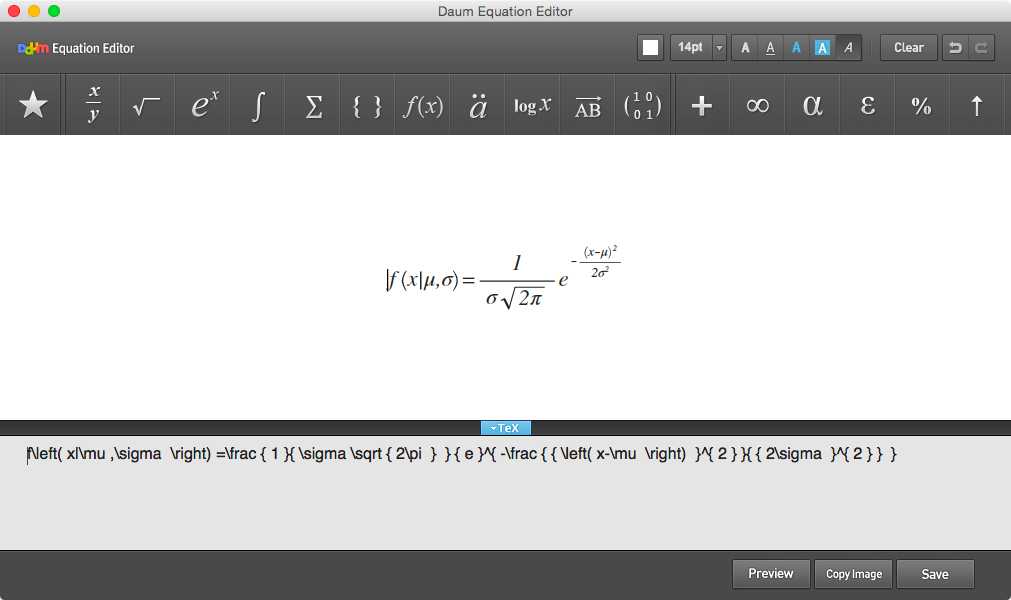This screenshot has height=600, width=1011.
Task: Open the f(x) functions menu
Action: (x=422, y=105)
